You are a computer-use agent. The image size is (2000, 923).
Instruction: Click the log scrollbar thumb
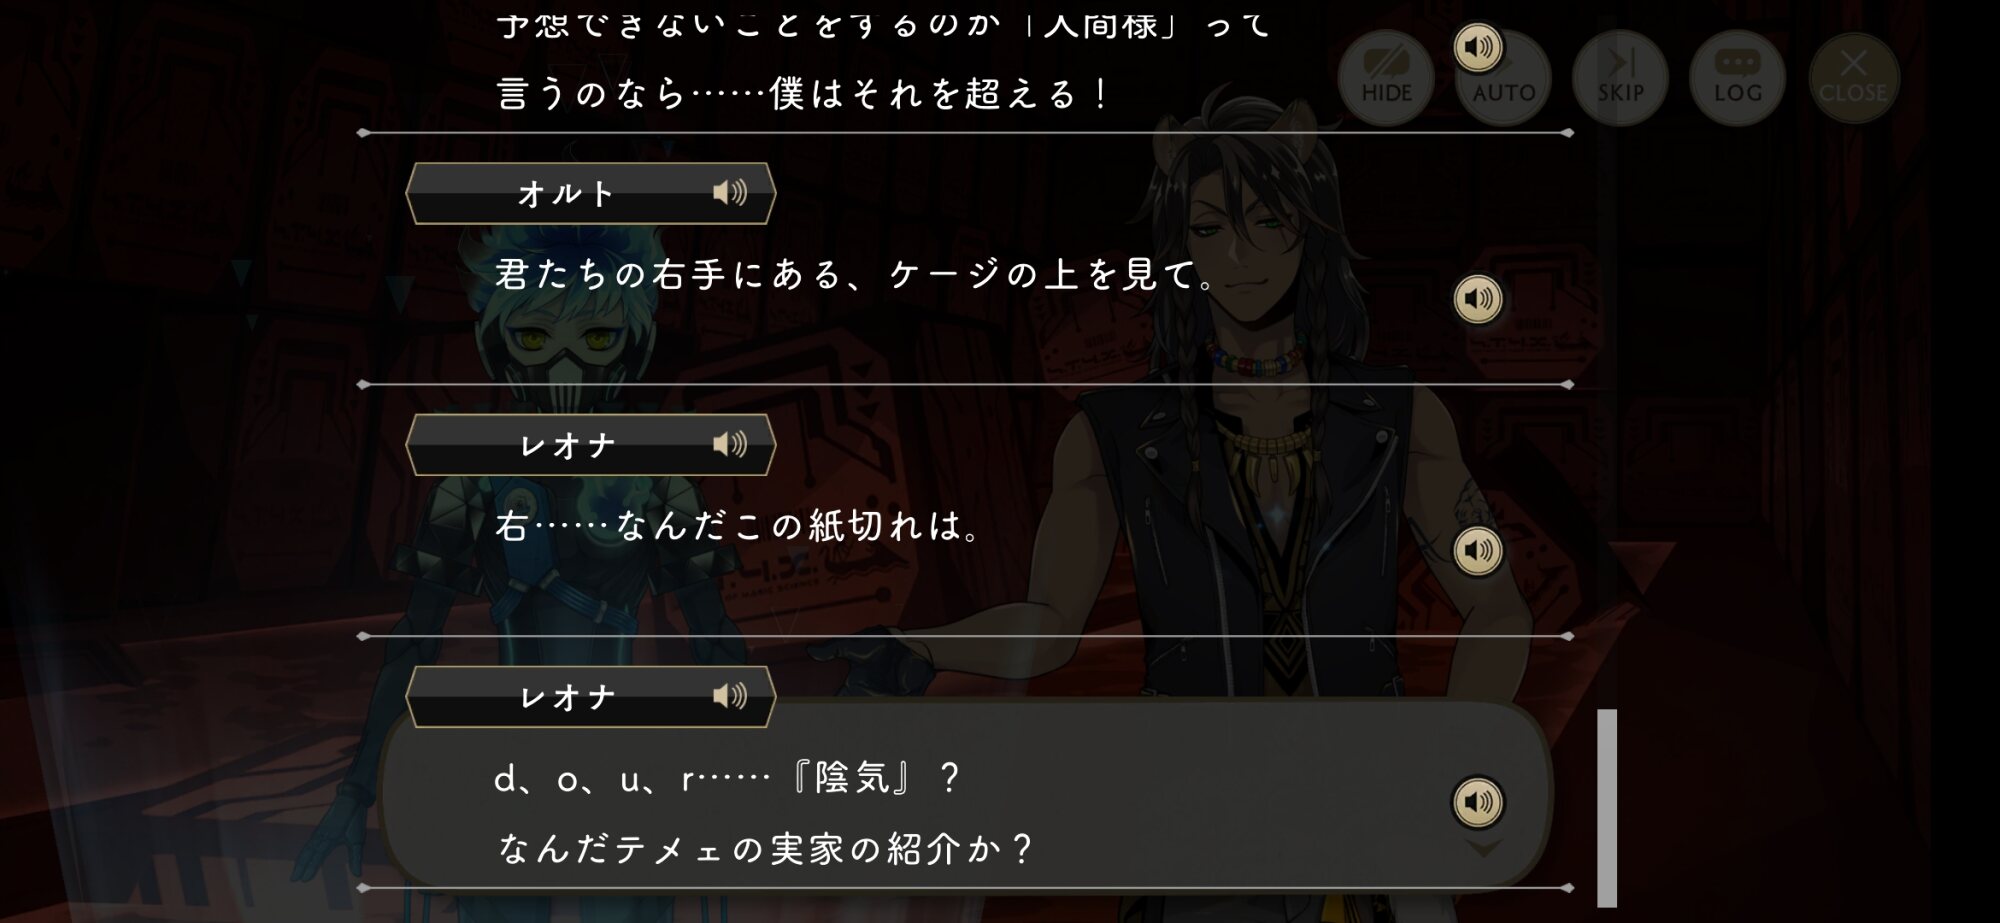click(1607, 808)
